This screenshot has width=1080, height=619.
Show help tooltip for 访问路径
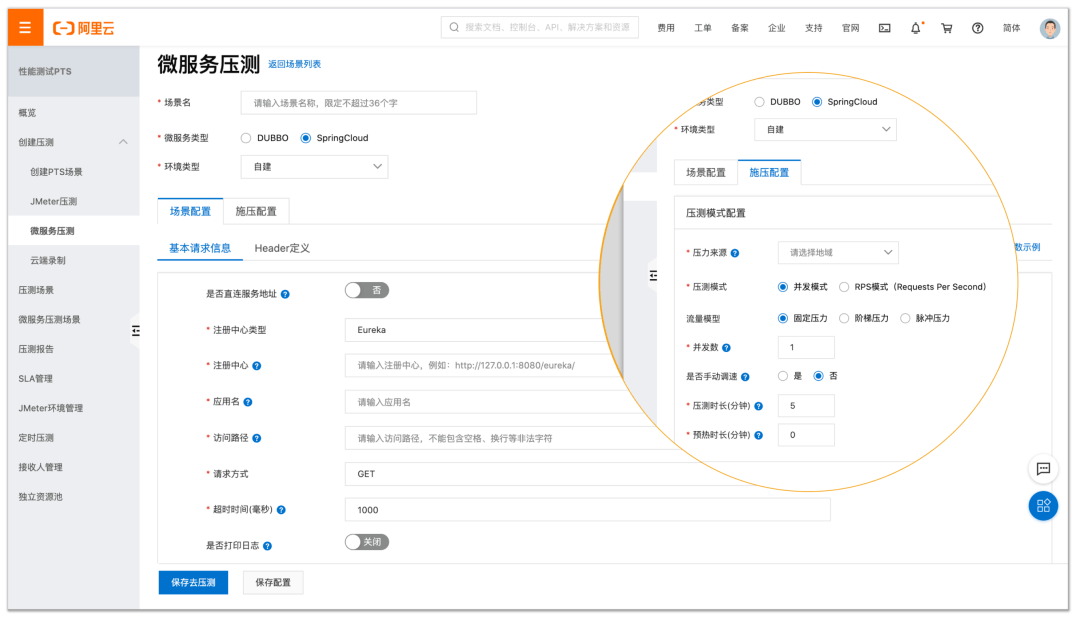pyautogui.click(x=256, y=439)
